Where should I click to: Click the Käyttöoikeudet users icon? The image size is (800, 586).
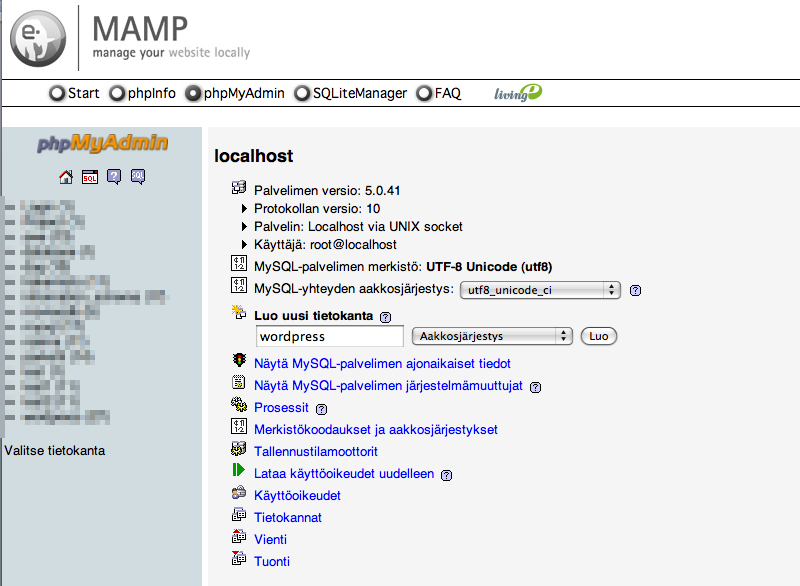coord(239,492)
